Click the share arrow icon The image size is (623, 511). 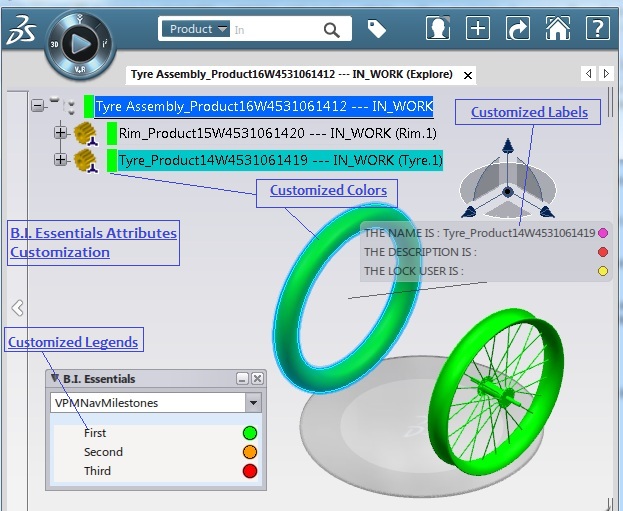tap(518, 28)
